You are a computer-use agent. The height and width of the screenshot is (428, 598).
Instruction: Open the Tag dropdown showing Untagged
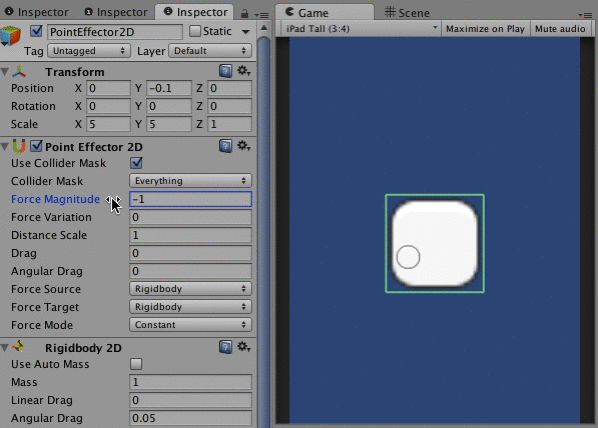[x=89, y=51]
